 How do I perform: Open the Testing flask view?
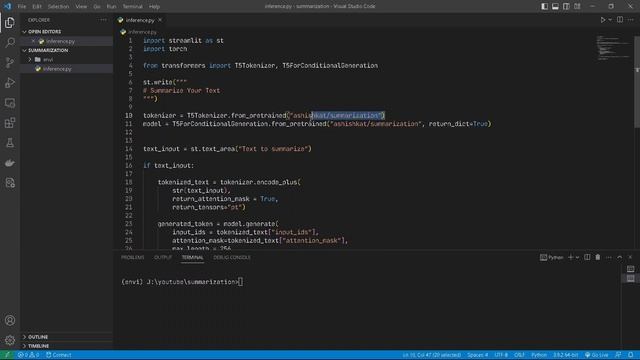pos(10,143)
